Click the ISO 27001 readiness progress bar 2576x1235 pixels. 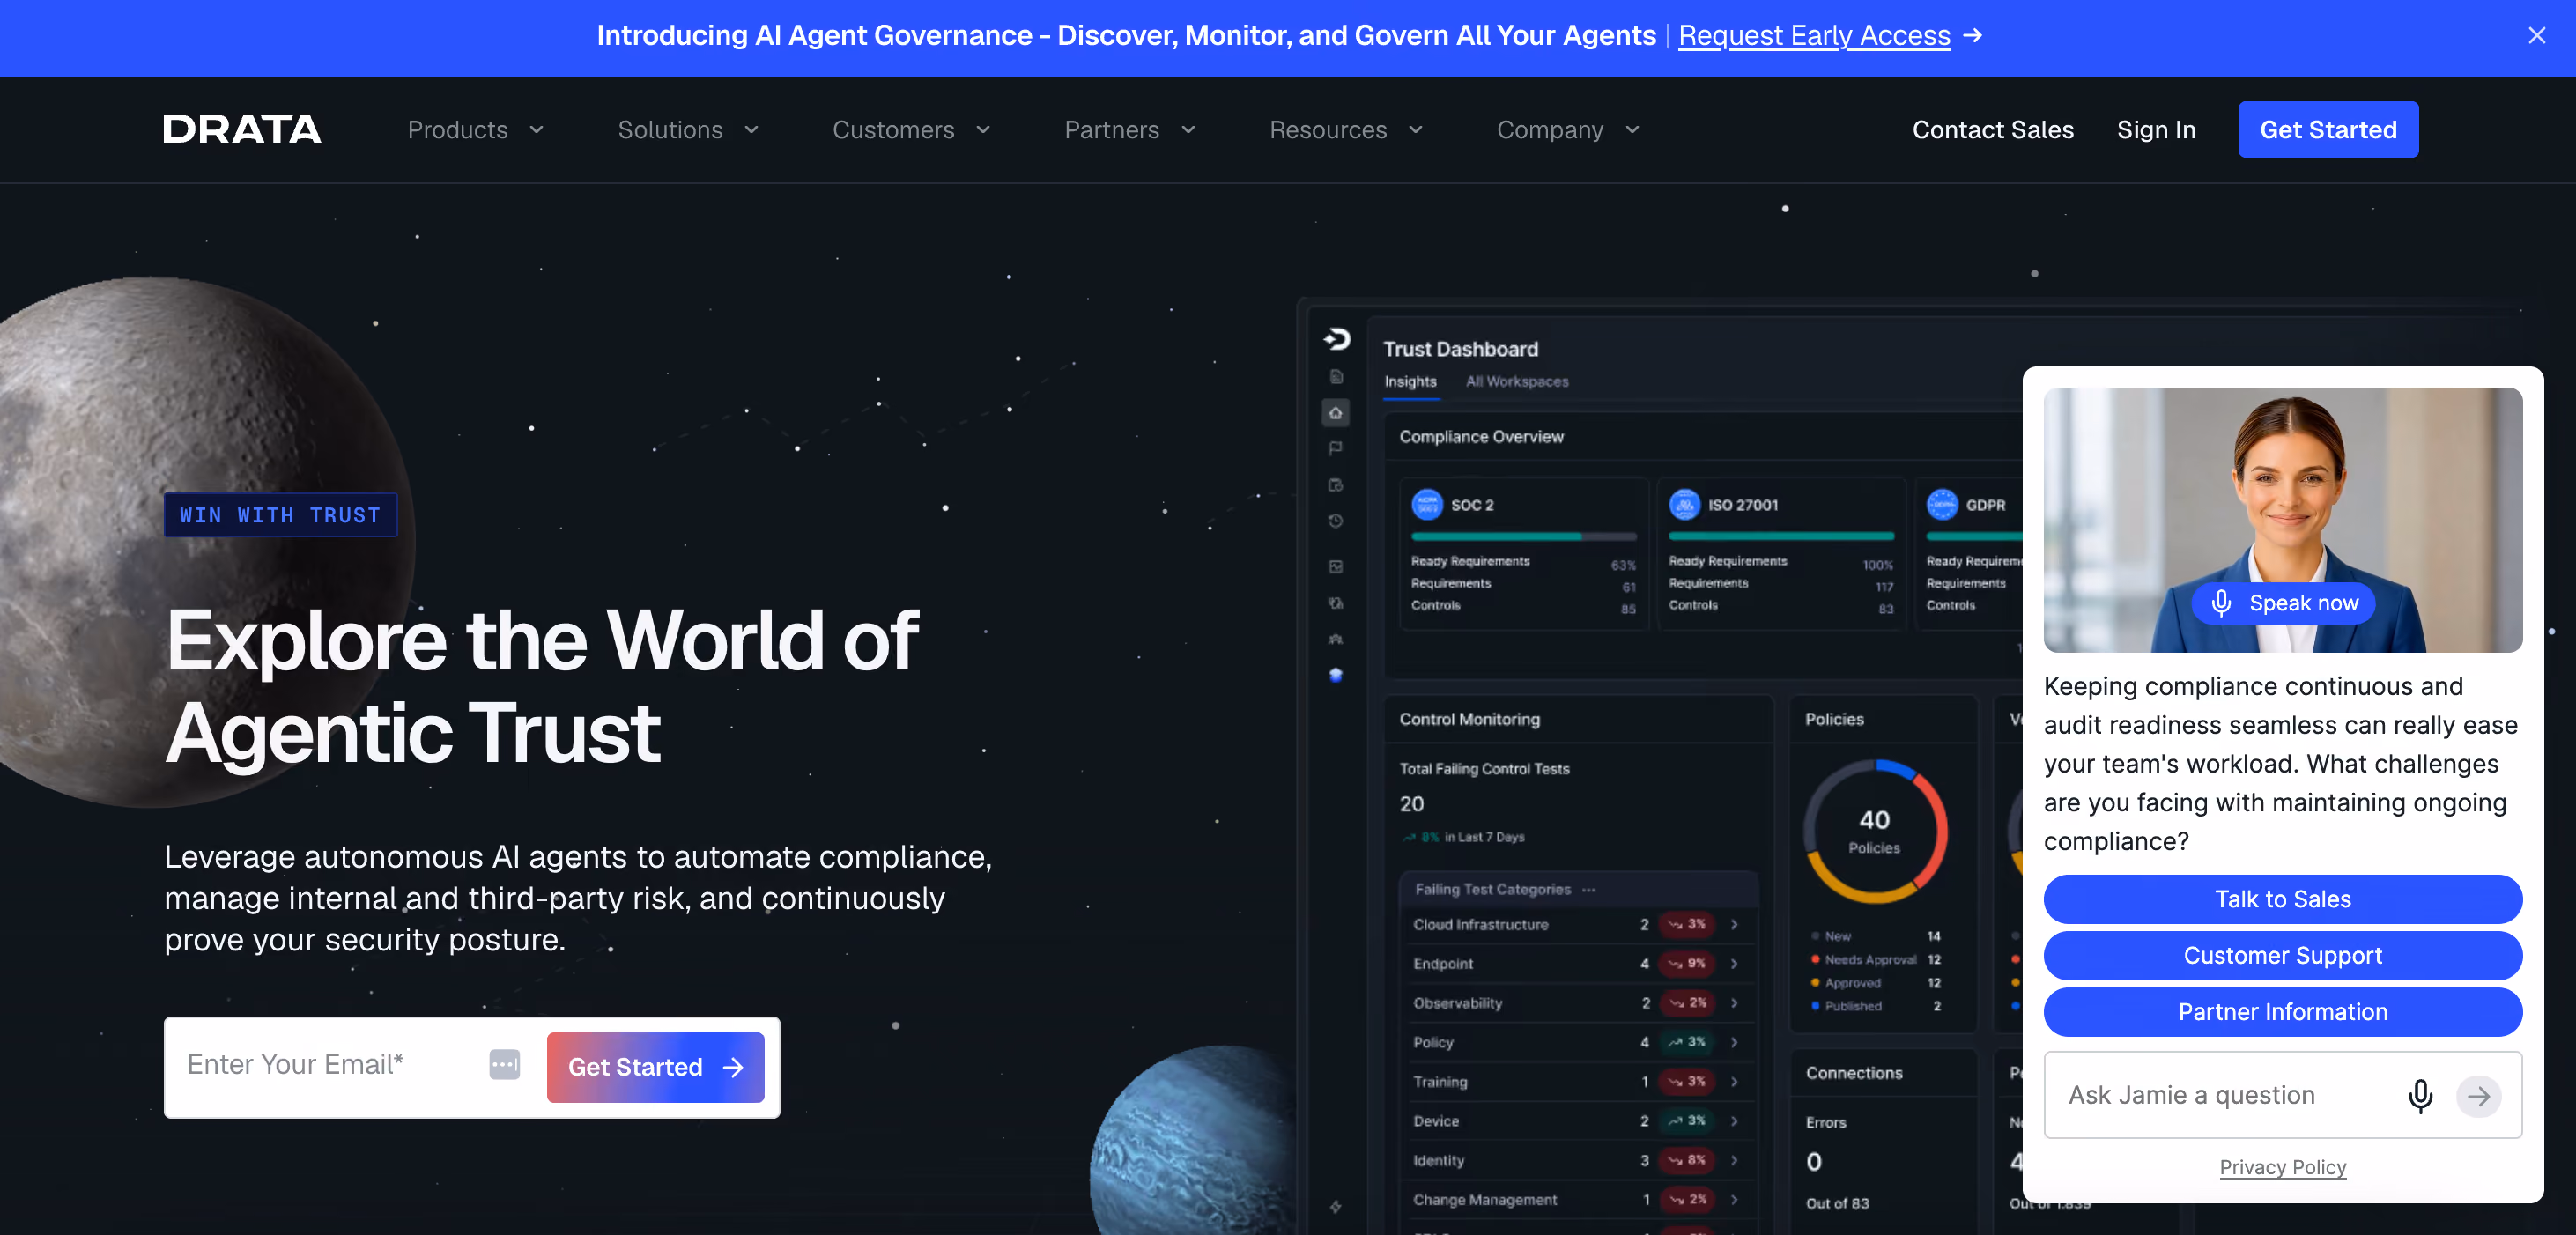pos(1781,537)
